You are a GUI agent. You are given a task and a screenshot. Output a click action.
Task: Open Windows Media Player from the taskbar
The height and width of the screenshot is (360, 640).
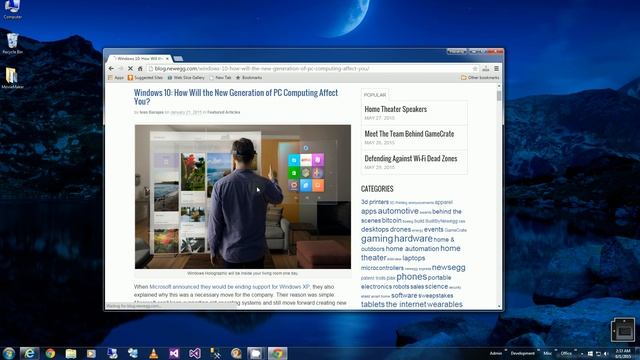[91, 353]
